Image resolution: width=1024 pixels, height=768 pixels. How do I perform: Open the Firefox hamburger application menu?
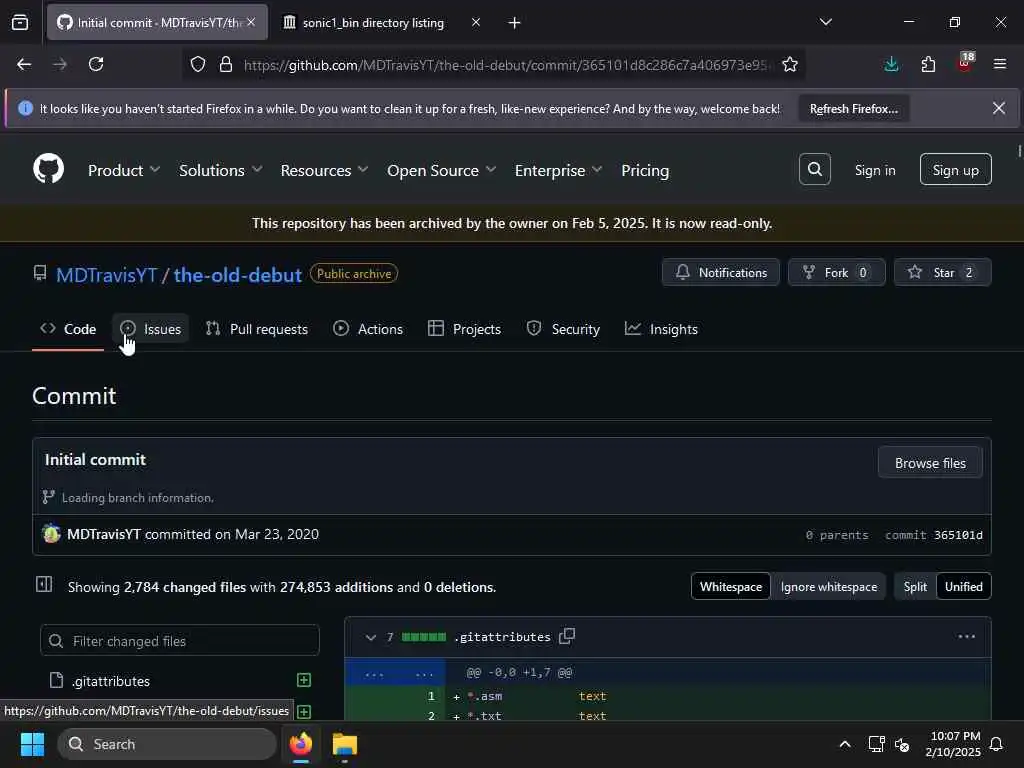[x=1000, y=64]
